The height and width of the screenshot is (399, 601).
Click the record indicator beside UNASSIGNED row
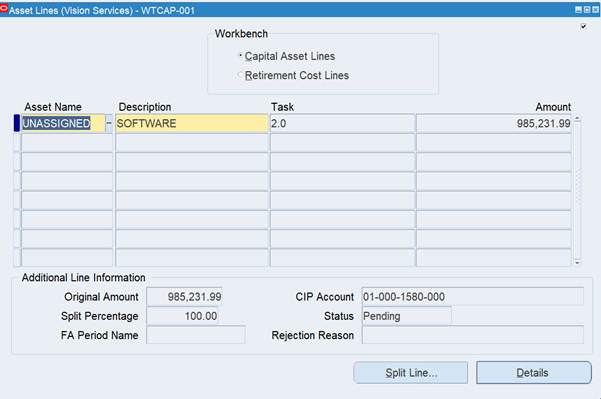17,123
